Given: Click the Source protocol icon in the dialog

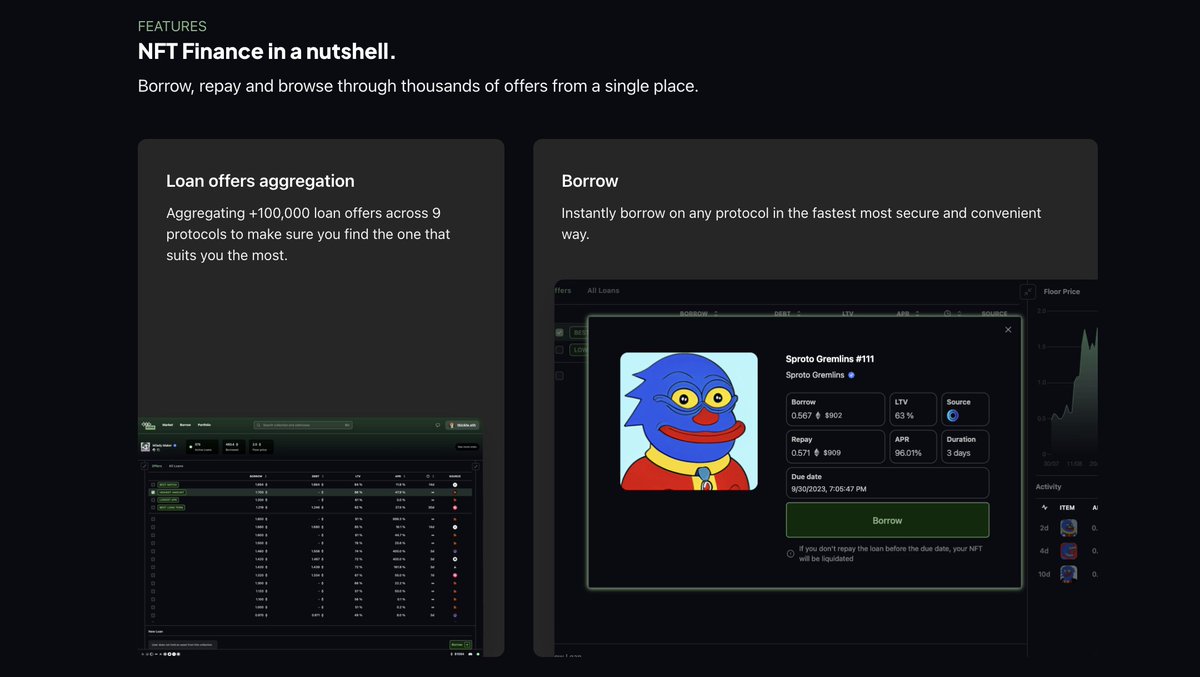Looking at the screenshot, I should pos(953,415).
